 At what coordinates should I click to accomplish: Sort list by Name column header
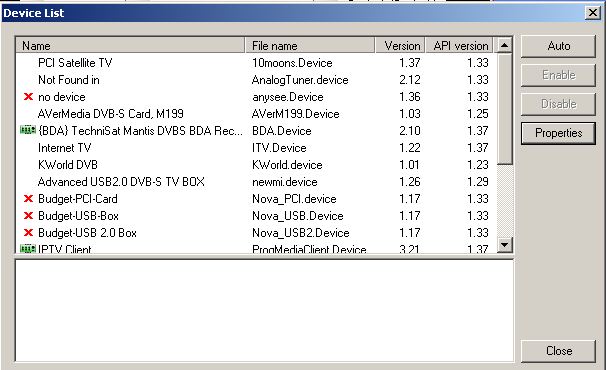(x=130, y=46)
